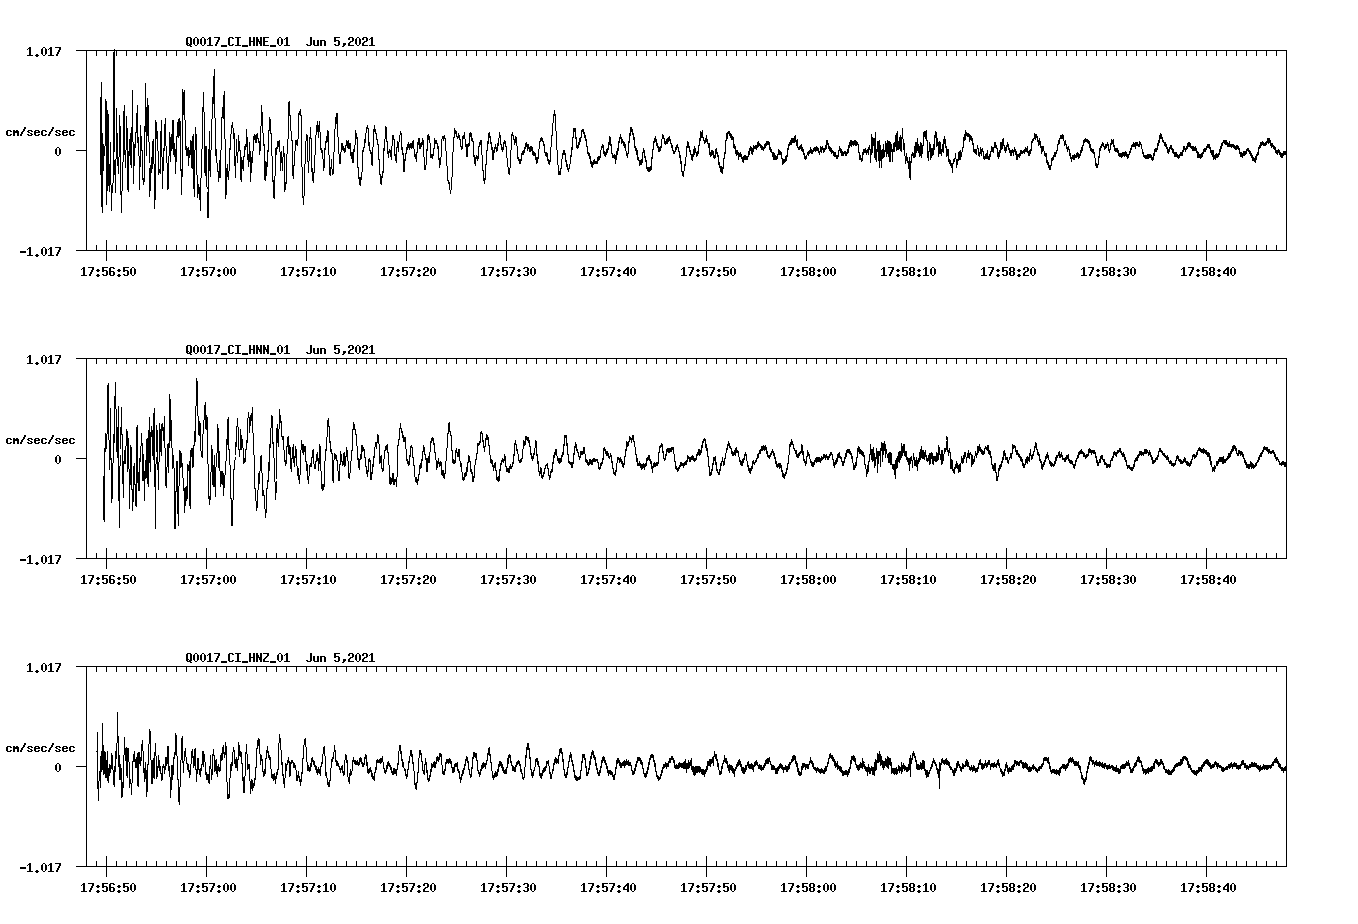
Task: Click the 17:58:40 time label under the HNN plot
Action: pyautogui.click(x=1208, y=580)
